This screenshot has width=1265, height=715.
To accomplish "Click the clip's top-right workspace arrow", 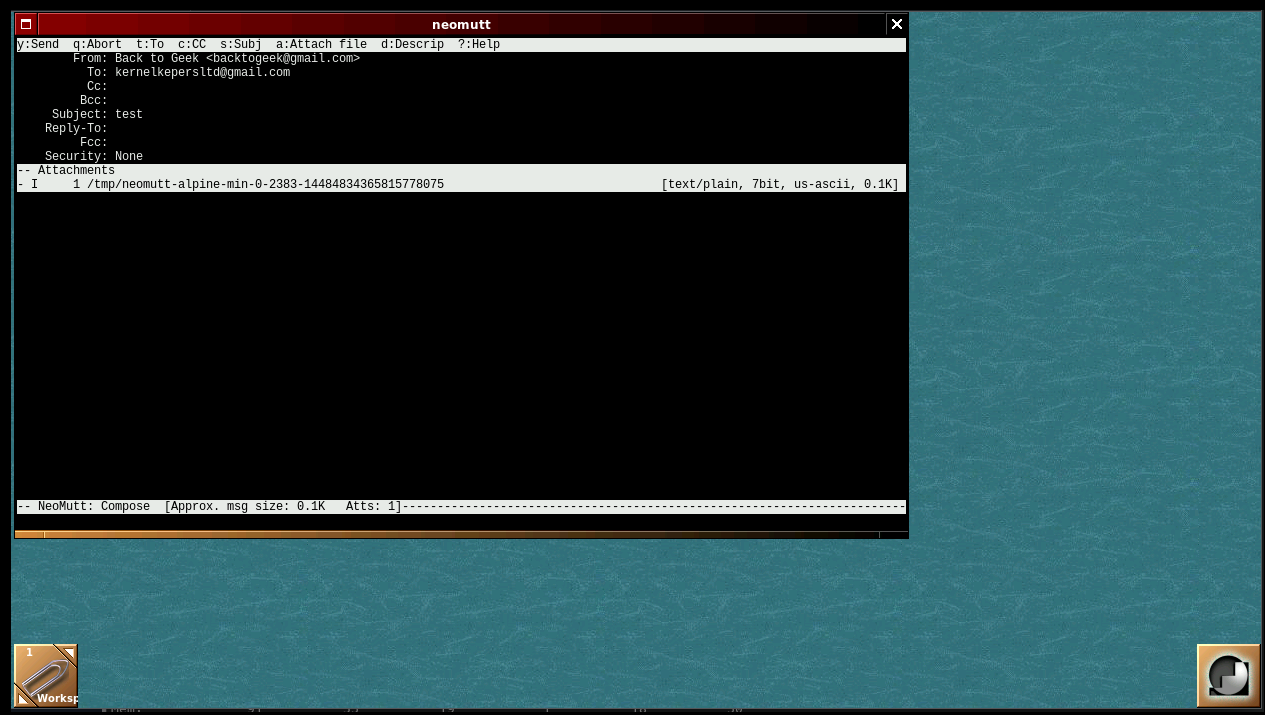I will [x=69, y=653].
